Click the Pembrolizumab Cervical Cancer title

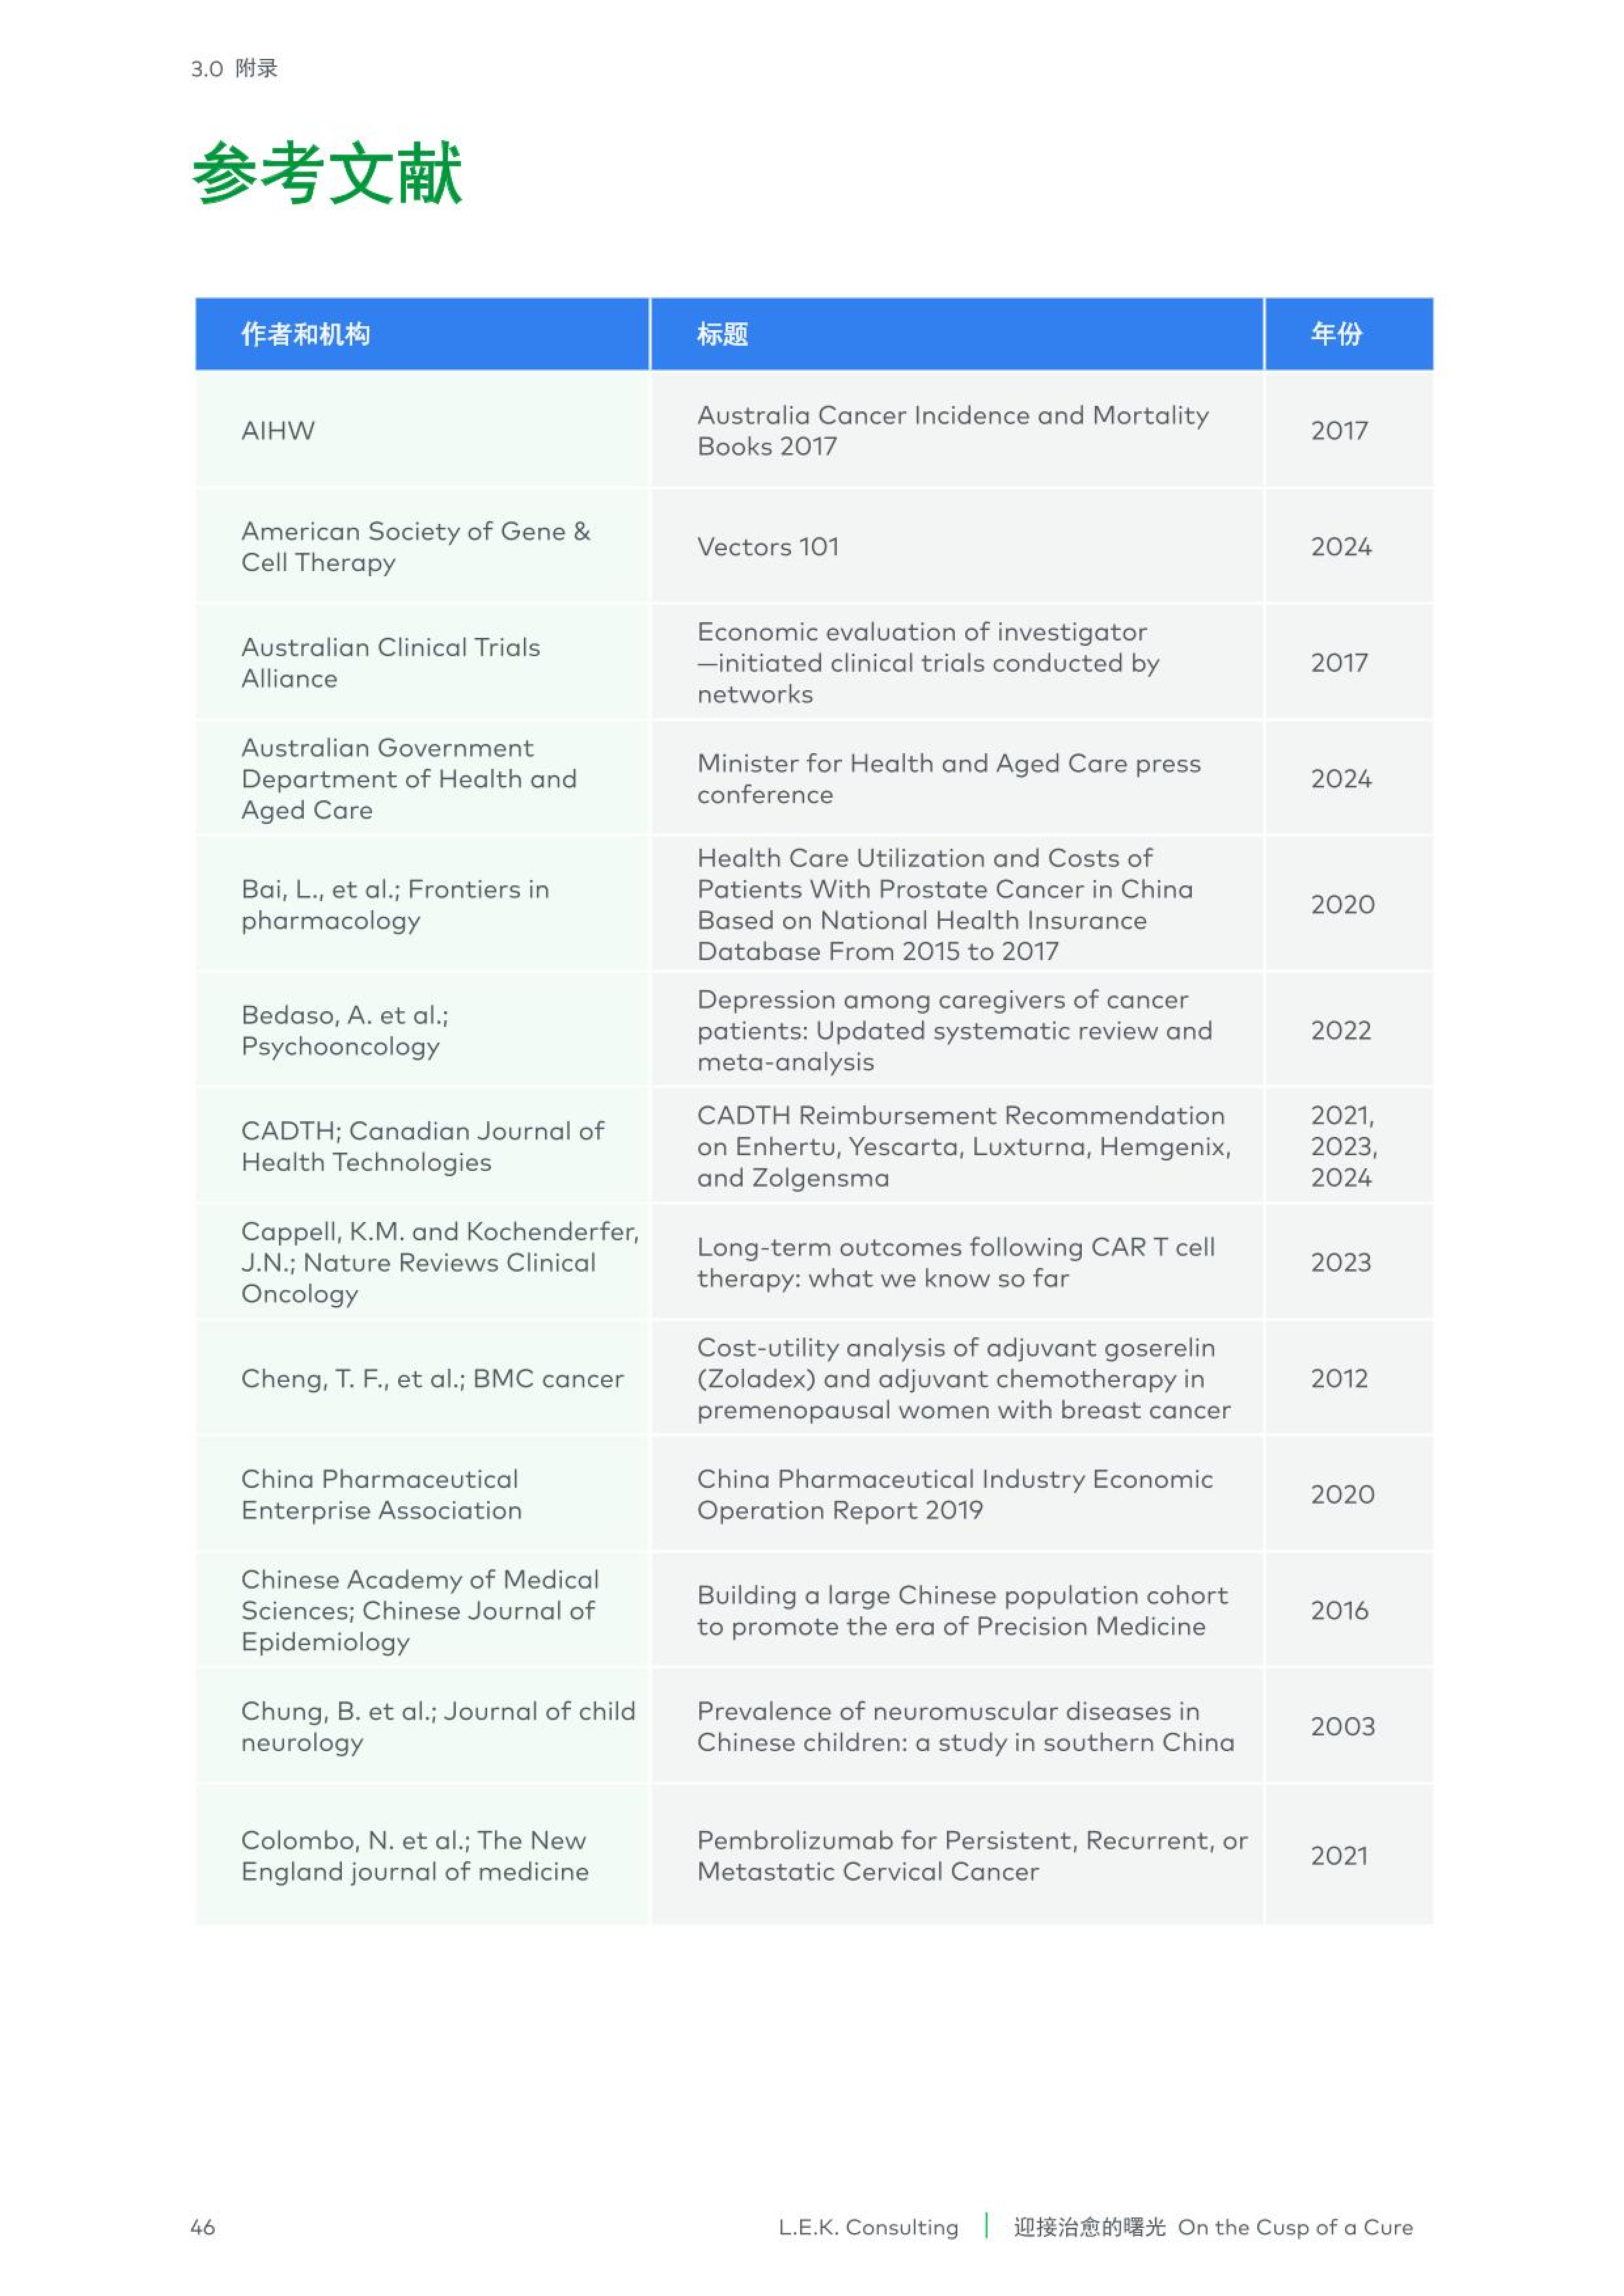(x=971, y=1856)
